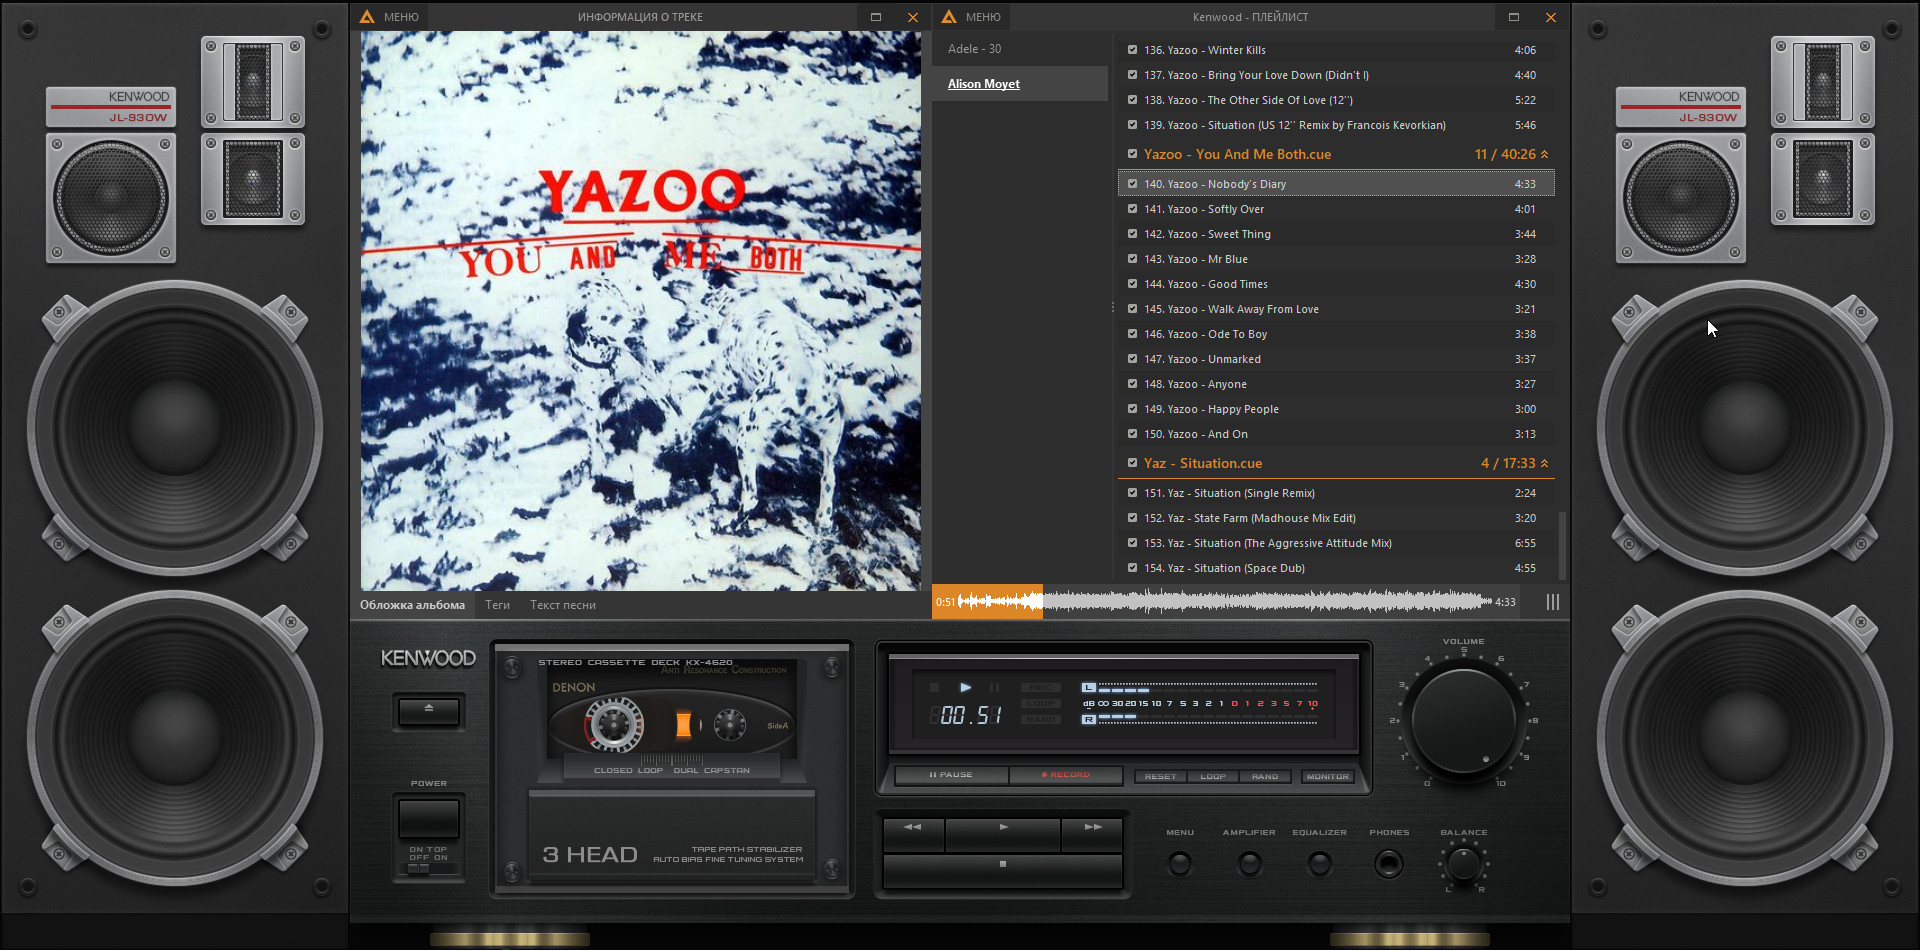Screen dimensions: 1920x950
Task: Select track 150. Yazoo - And On
Action: pos(1336,434)
